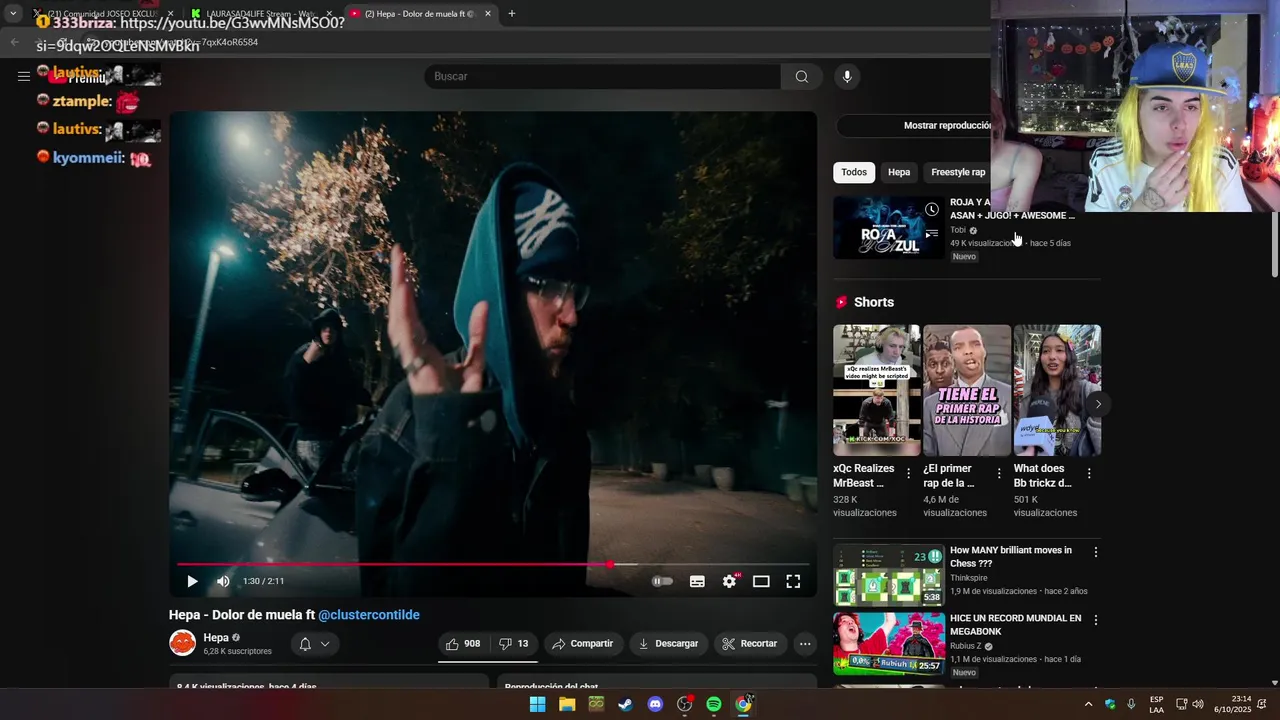The height and width of the screenshot is (720, 1280).
Task: Open the xQc Realizes MrBeast short
Action: coord(877,390)
